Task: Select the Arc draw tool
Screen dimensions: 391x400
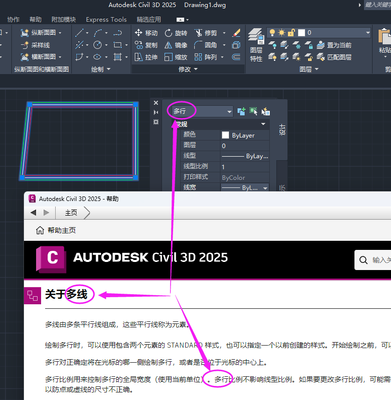Action: tap(98, 33)
